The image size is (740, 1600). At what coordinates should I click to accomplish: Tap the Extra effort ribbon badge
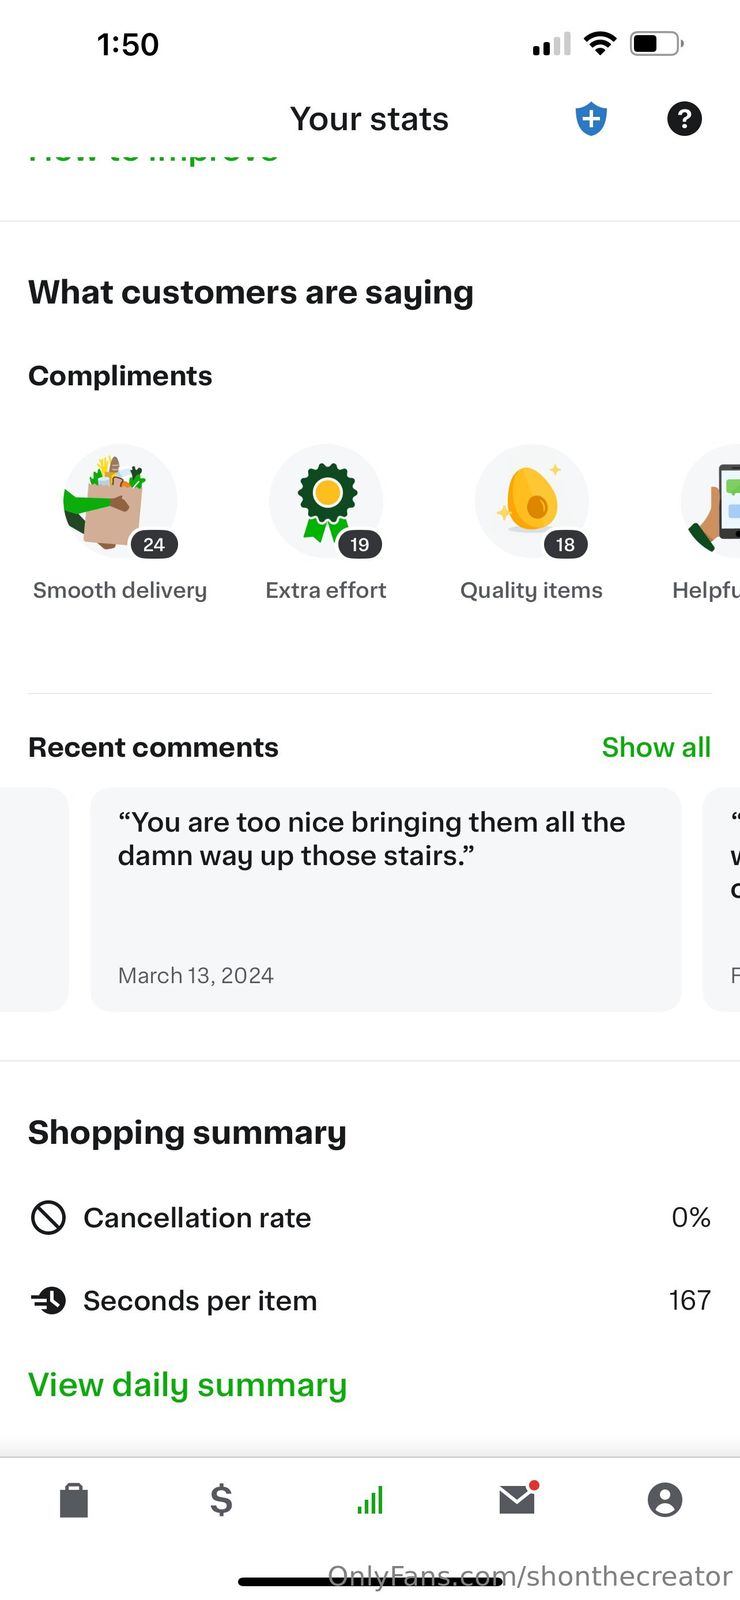(x=326, y=502)
